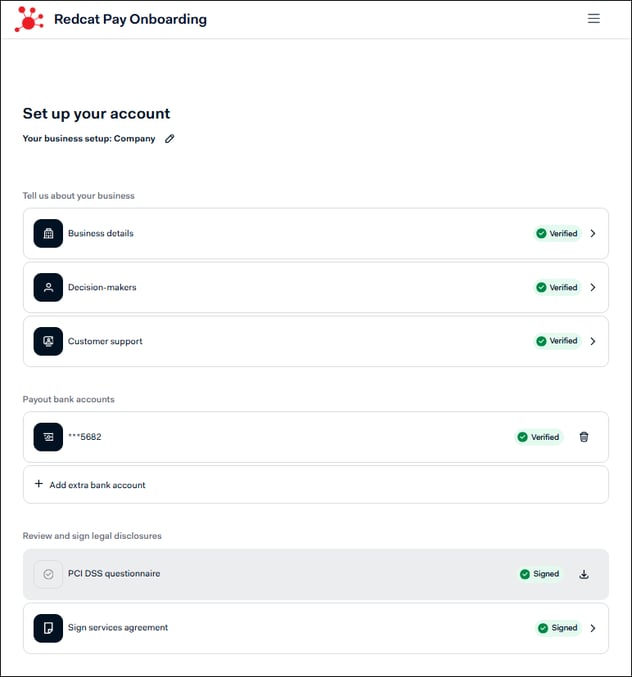Click the Decision-makers person icon

click(48, 287)
